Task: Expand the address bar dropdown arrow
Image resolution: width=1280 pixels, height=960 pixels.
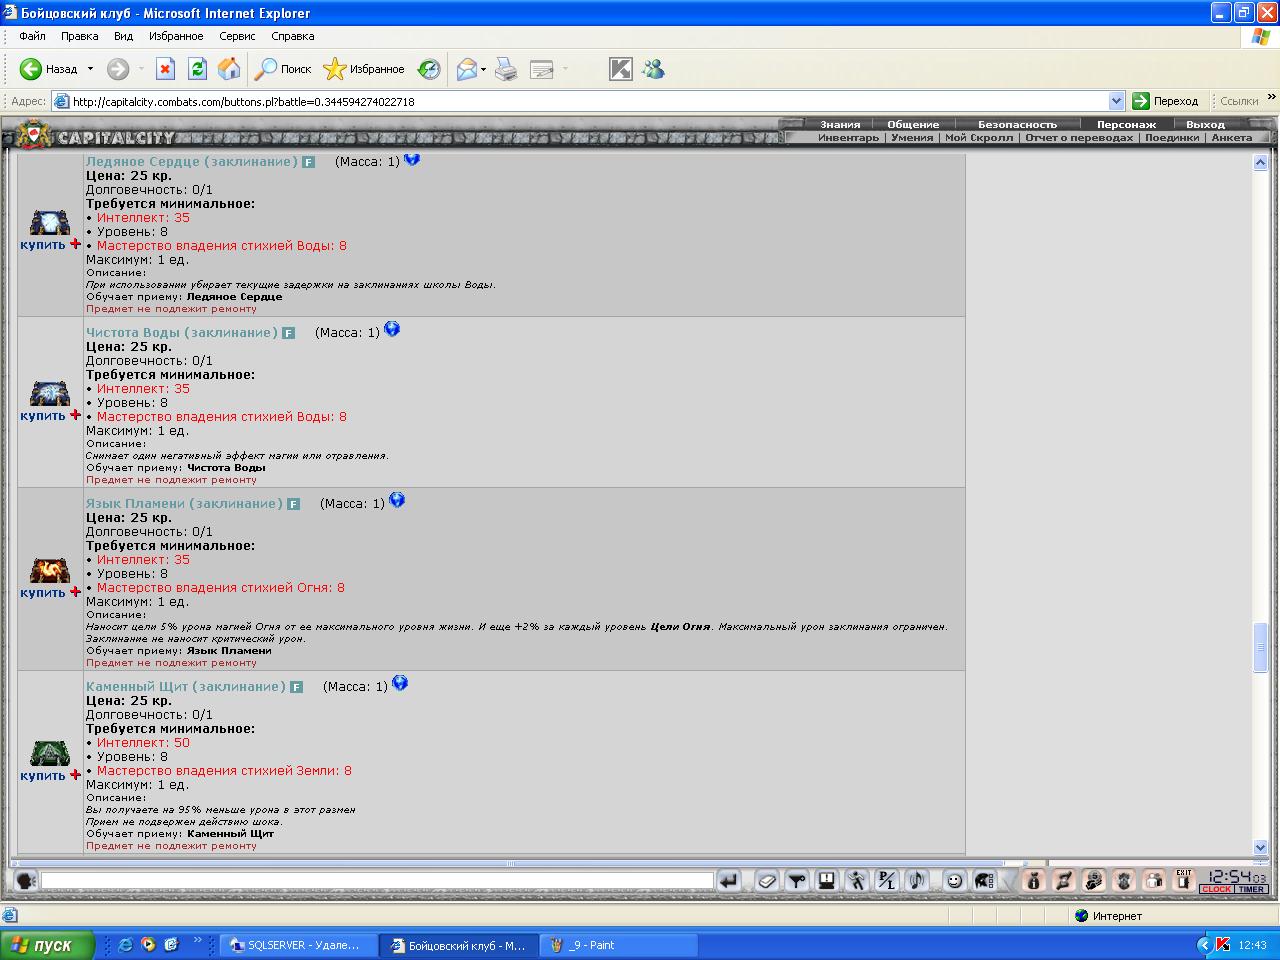Action: tap(1117, 101)
